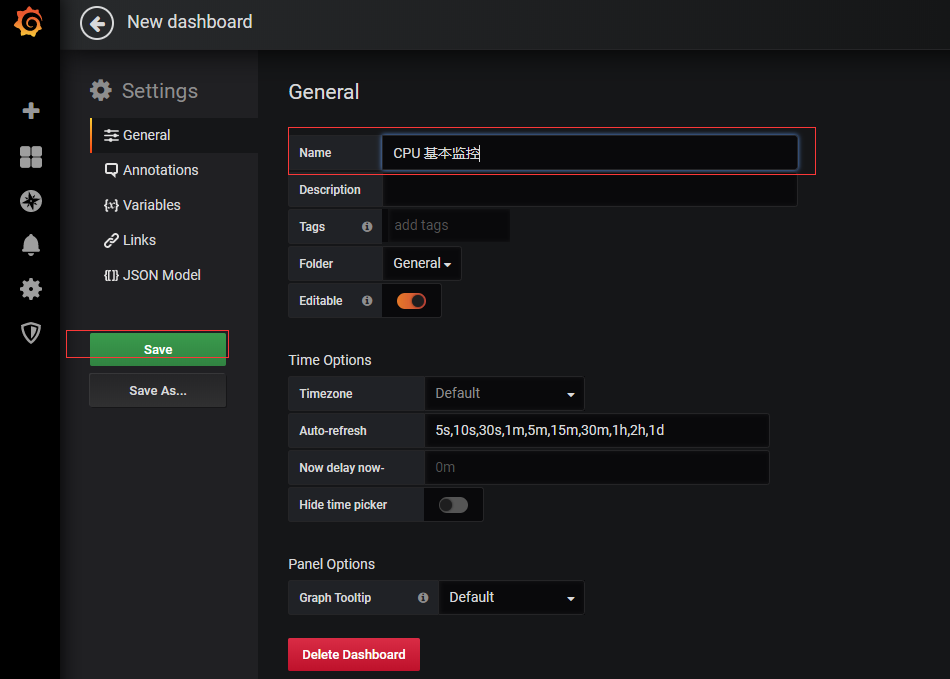Open the Folder General dropdown

422,263
